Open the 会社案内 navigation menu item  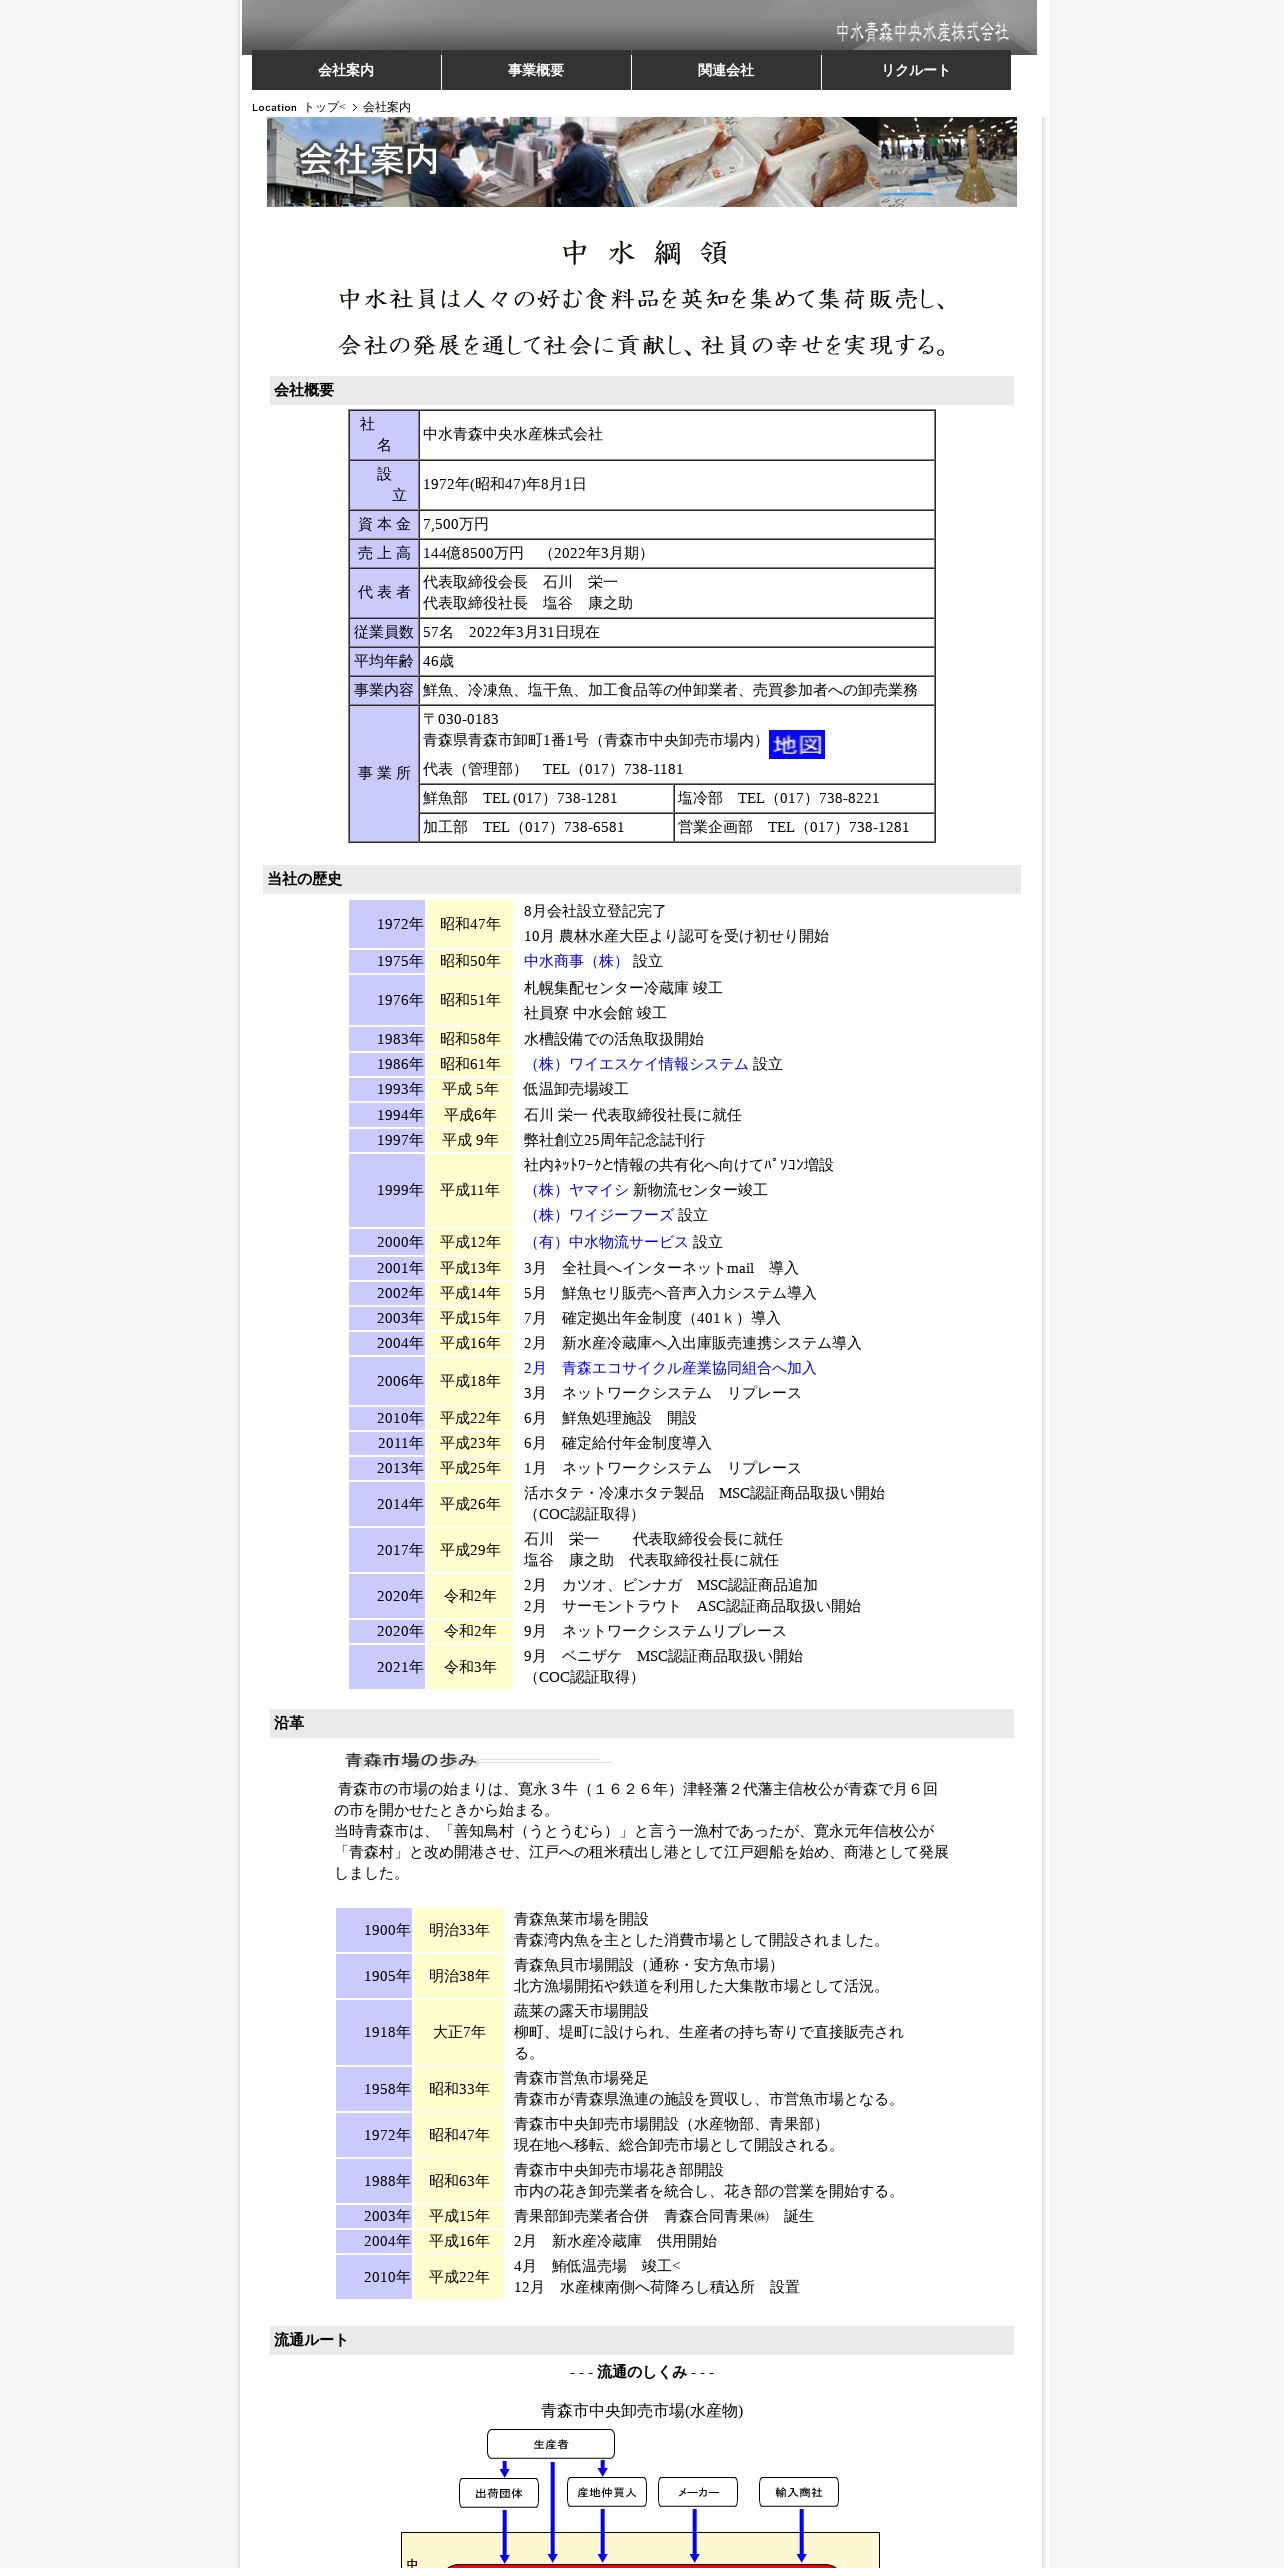click(x=346, y=71)
